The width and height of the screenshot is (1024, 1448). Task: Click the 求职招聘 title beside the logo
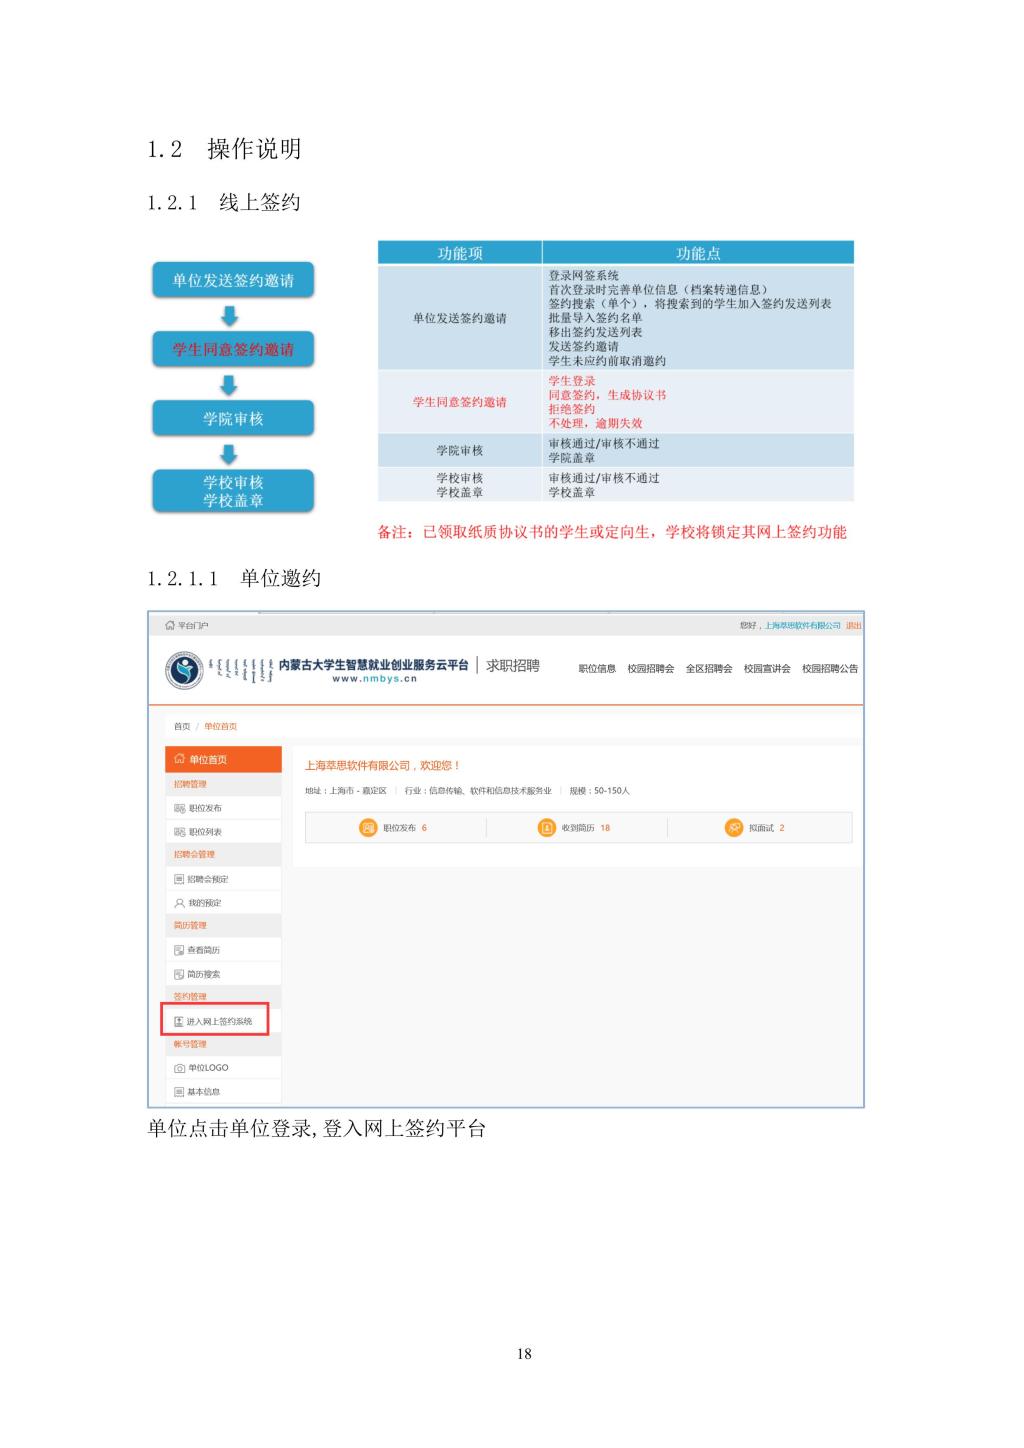pyautogui.click(x=513, y=666)
